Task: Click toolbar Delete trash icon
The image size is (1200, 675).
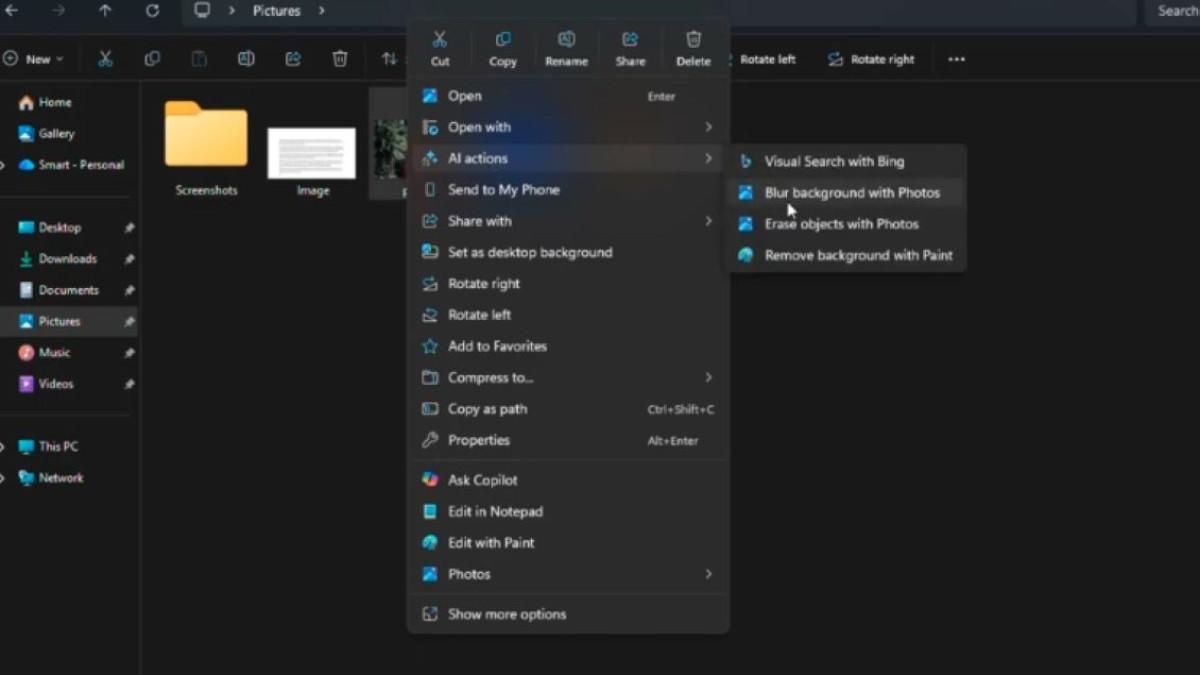Action: point(340,59)
